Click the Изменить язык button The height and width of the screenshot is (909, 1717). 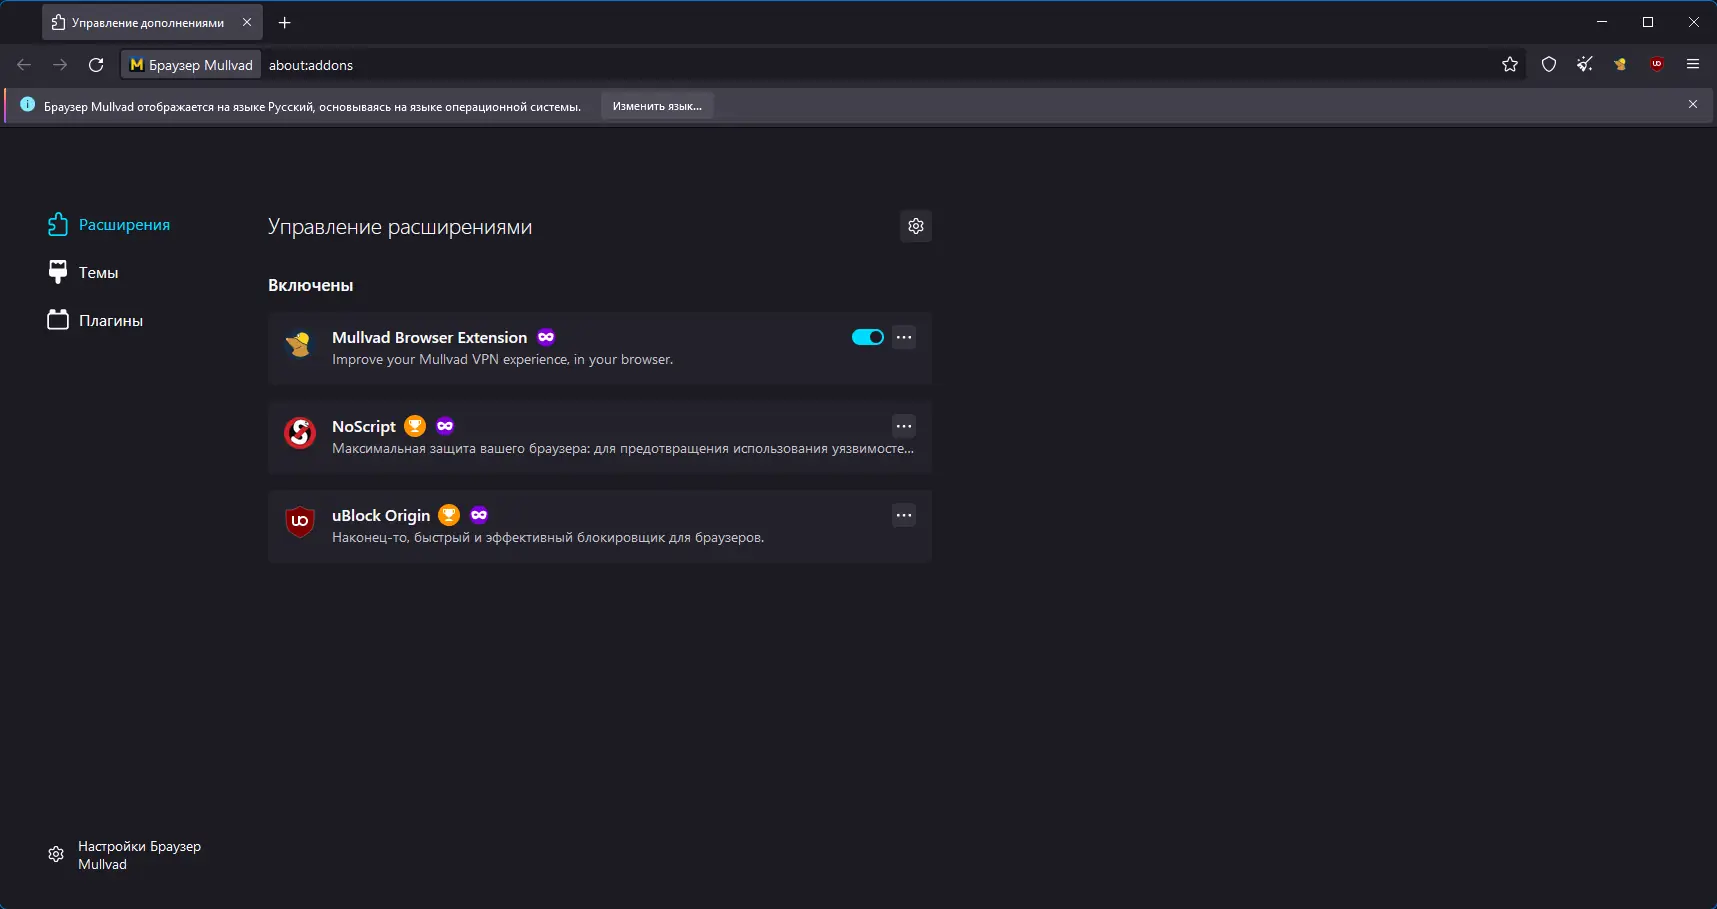657,106
